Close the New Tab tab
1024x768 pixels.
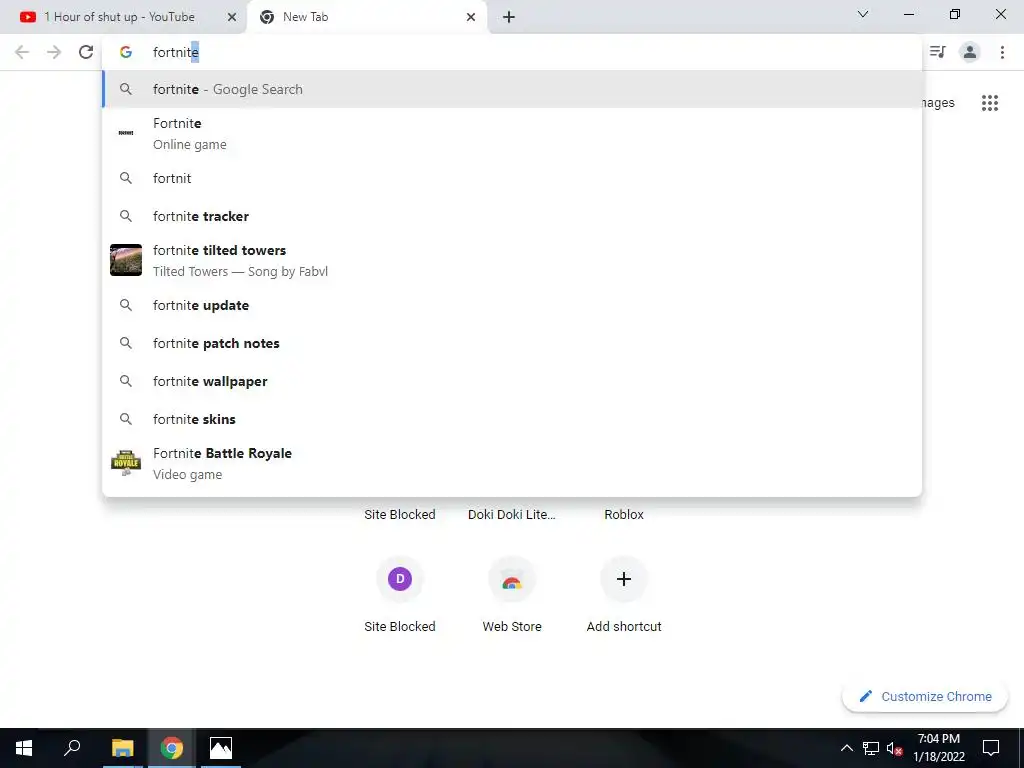point(471,17)
